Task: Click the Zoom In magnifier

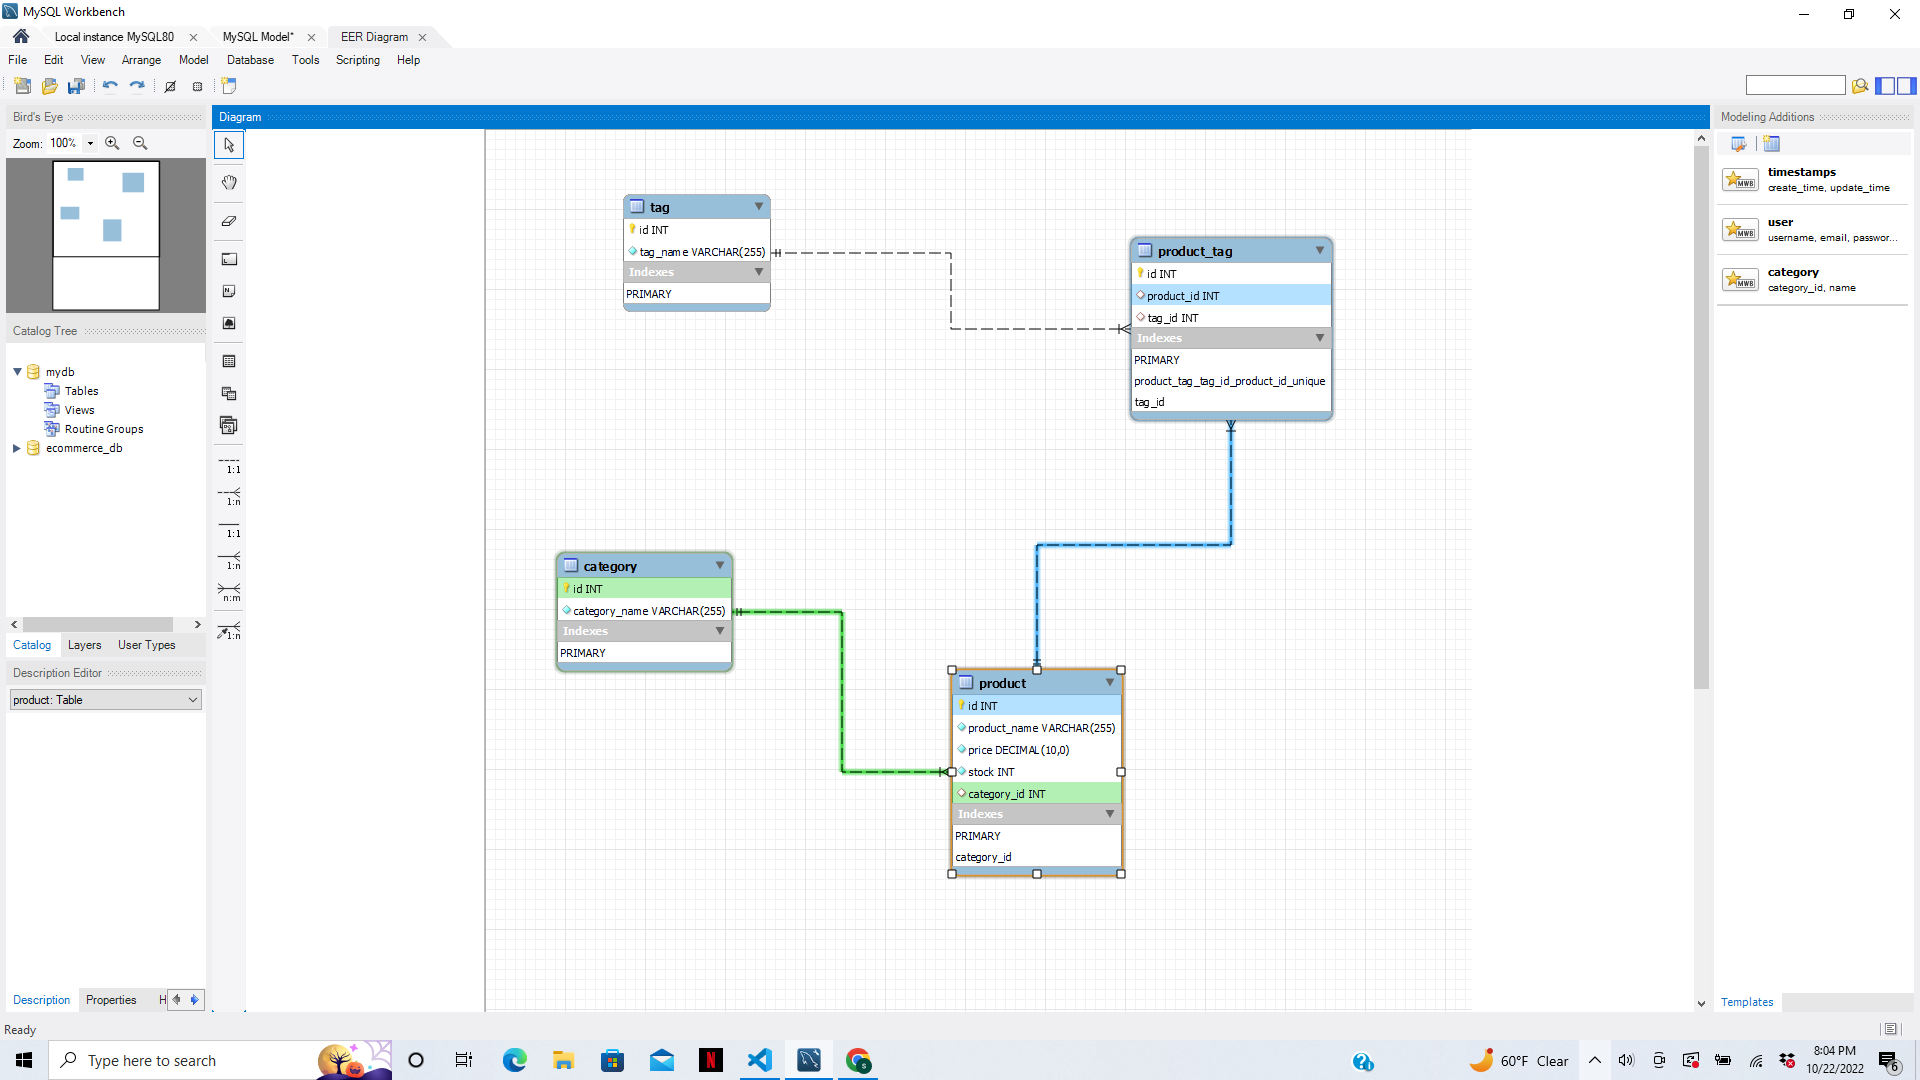Action: (x=112, y=143)
